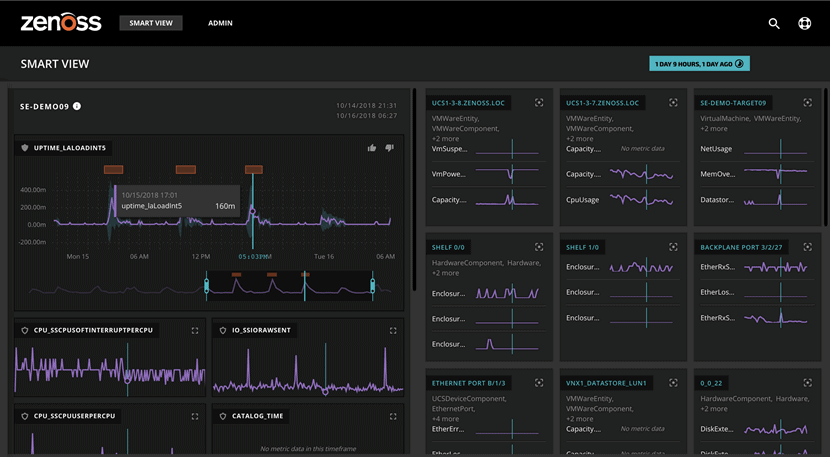Click thumbs down on uptime_laLoadInt5 chart
This screenshot has height=457, width=830.
click(x=390, y=148)
